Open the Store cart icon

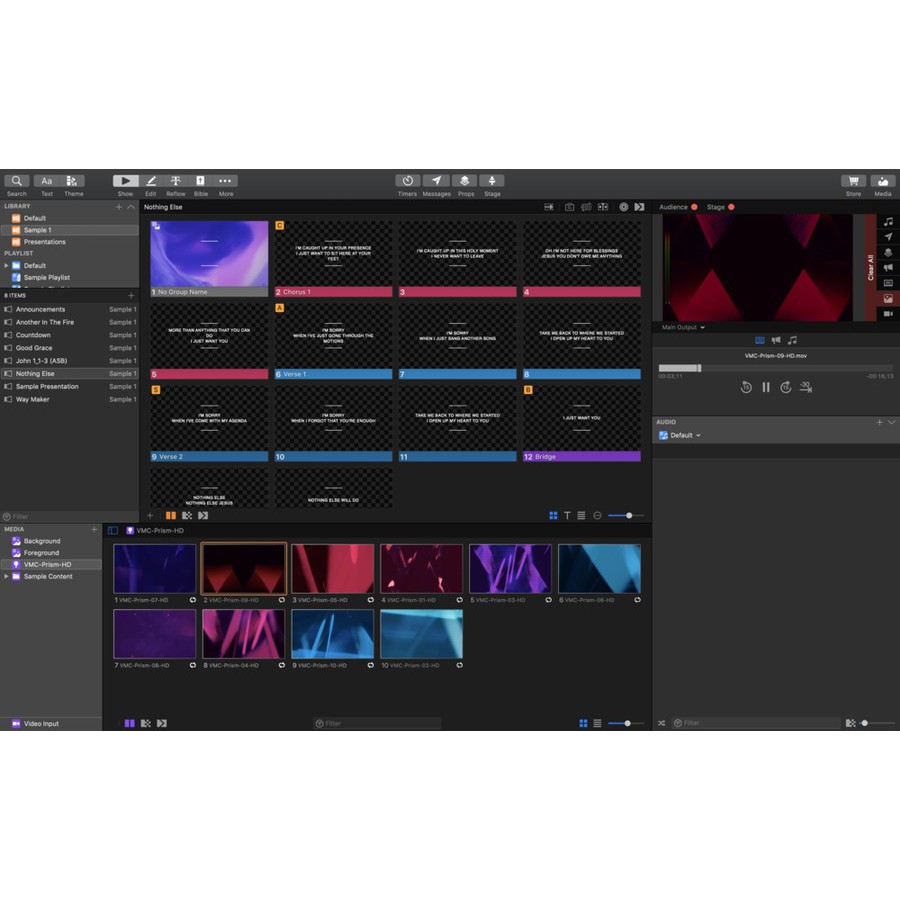pos(853,181)
